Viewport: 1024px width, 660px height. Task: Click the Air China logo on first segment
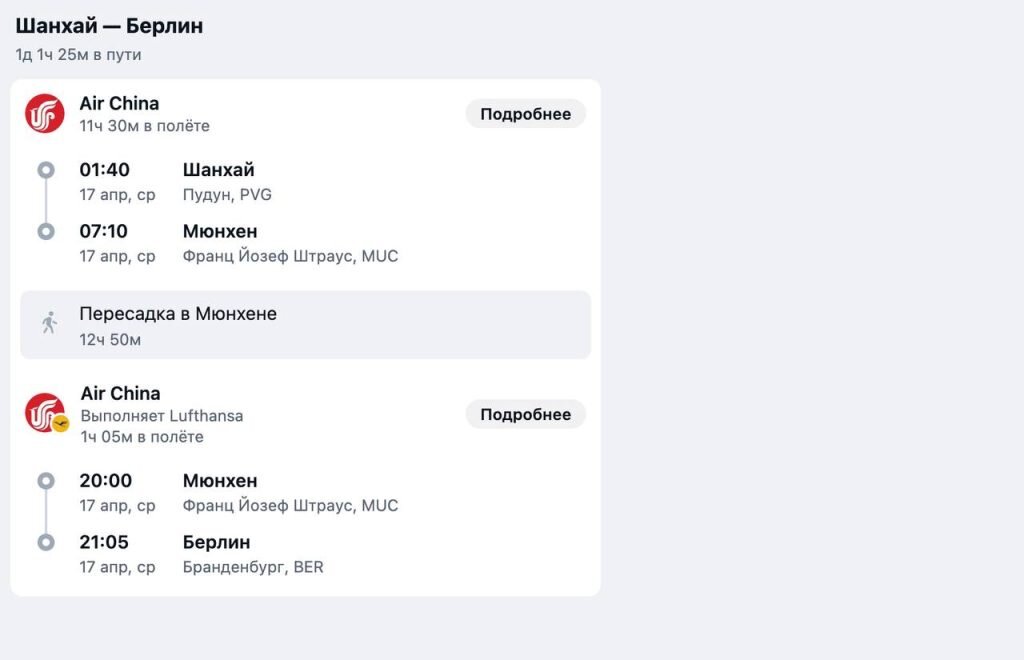(x=44, y=113)
